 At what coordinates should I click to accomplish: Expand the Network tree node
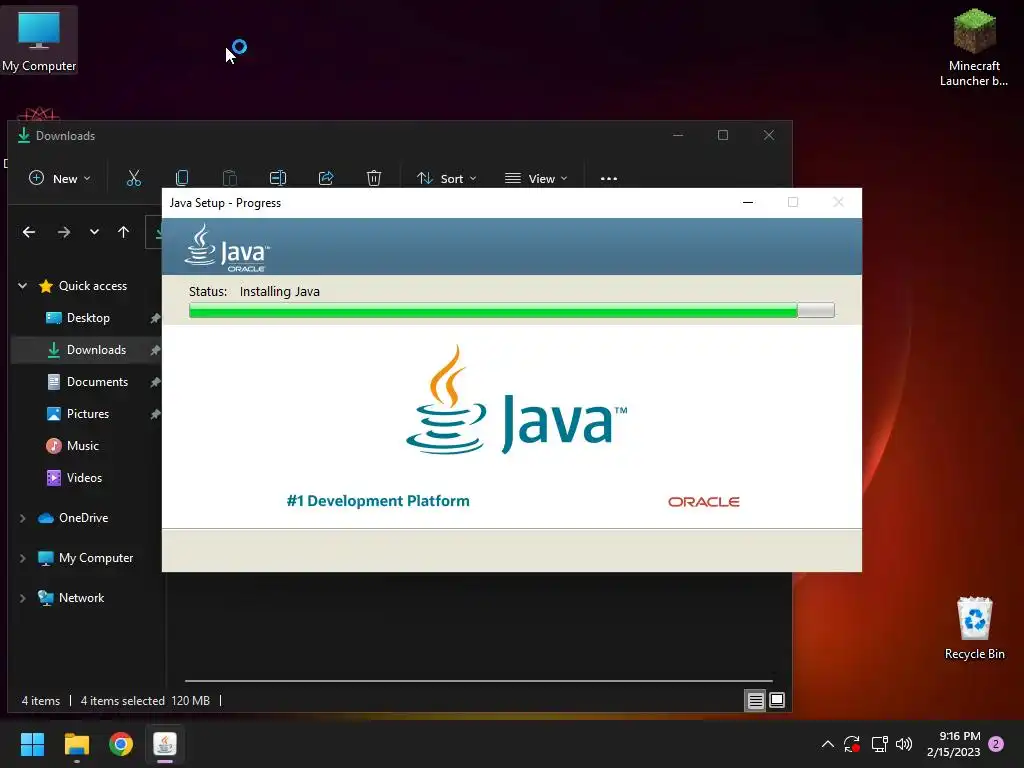tap(23, 598)
